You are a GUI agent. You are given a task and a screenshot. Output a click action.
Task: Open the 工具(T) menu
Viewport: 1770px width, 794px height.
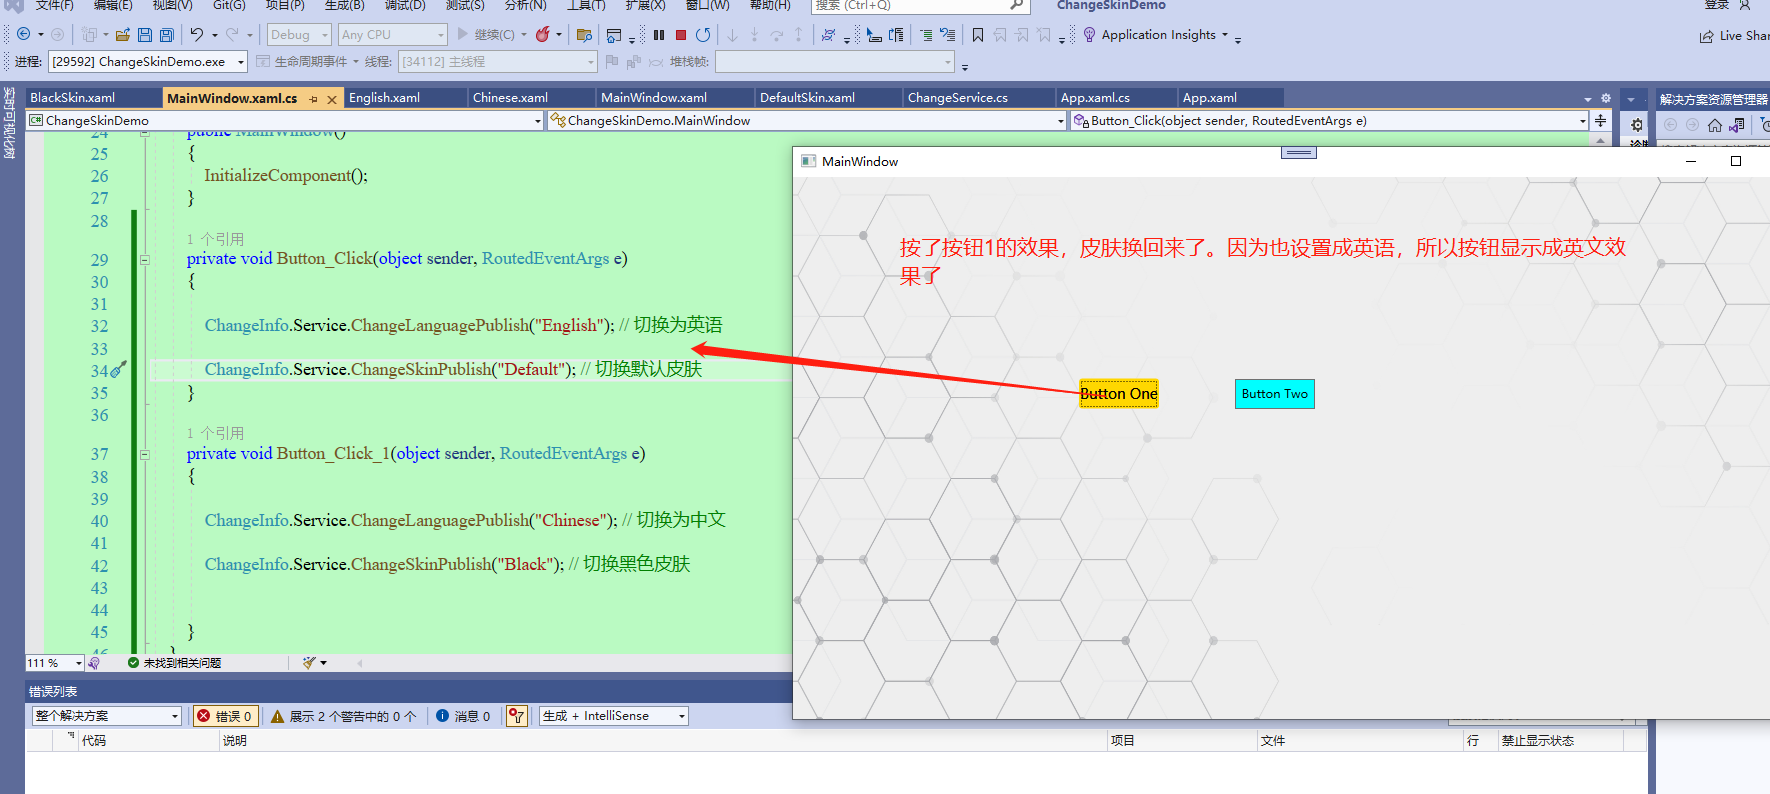[x=586, y=5]
